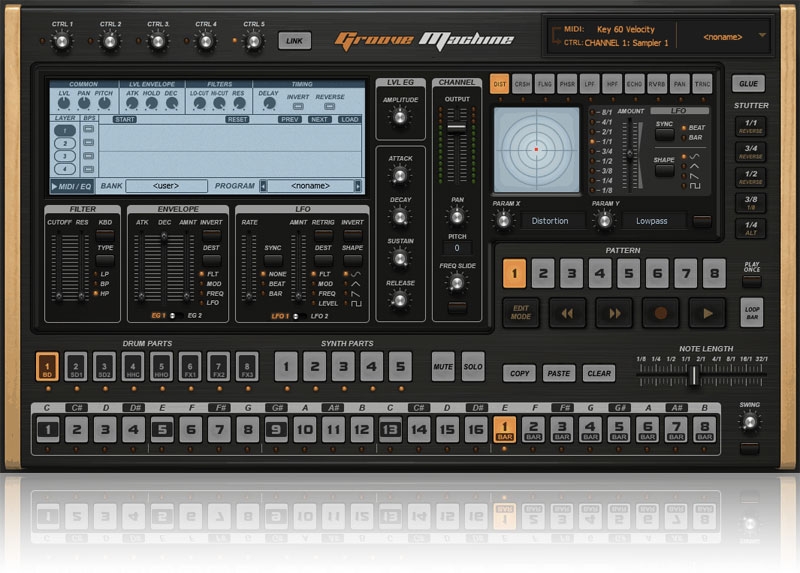The height and width of the screenshot is (573, 800).
Task: Click the FREQ SLIDE knob
Action: (x=457, y=282)
